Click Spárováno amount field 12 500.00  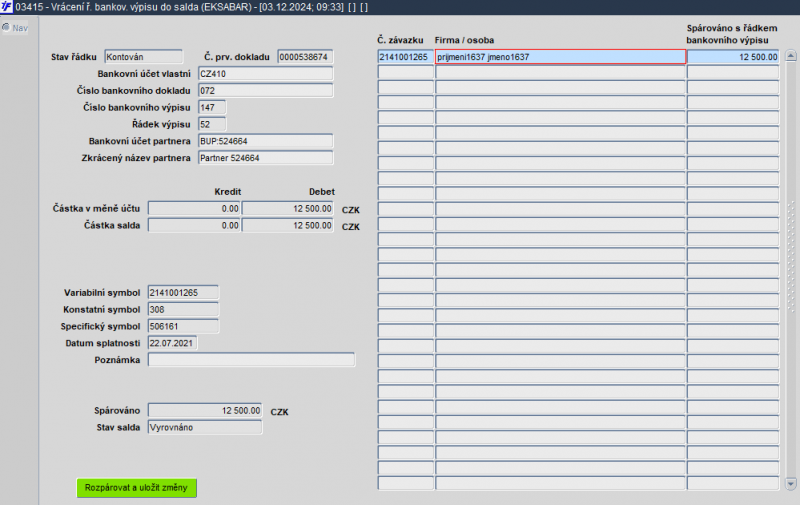click(205, 410)
